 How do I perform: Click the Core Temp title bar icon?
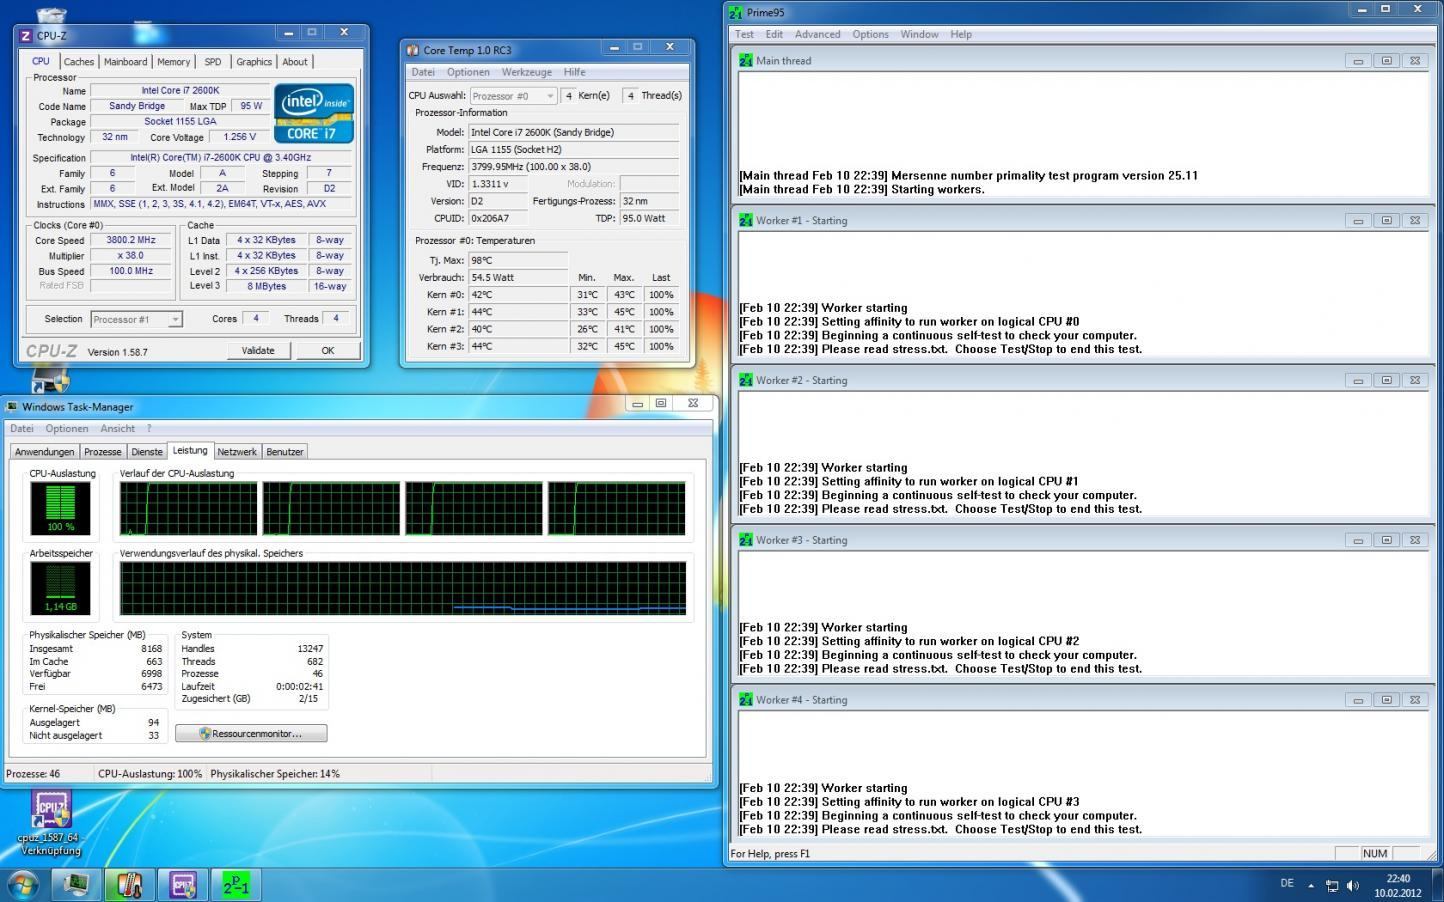pyautogui.click(x=413, y=50)
